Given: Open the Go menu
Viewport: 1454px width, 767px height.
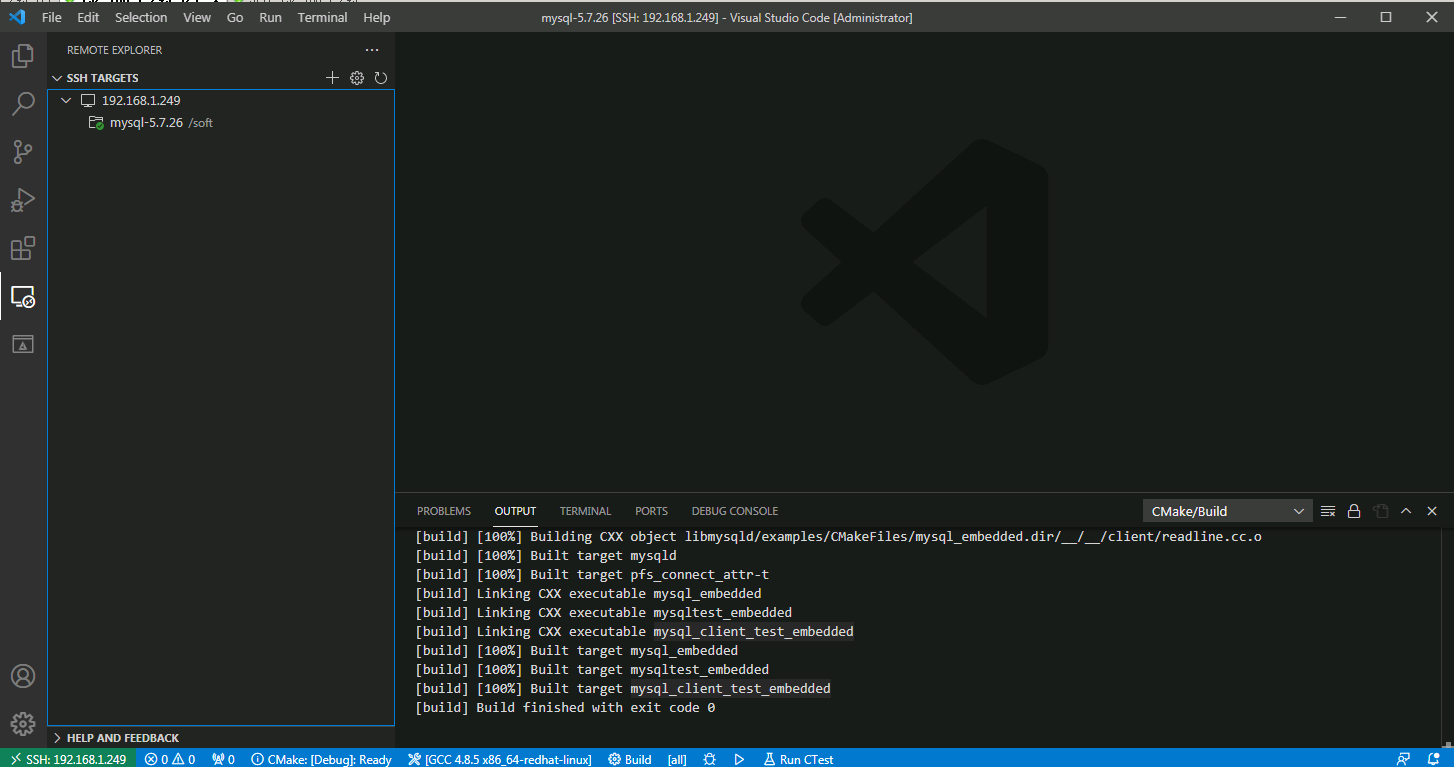Looking at the screenshot, I should click(x=235, y=17).
